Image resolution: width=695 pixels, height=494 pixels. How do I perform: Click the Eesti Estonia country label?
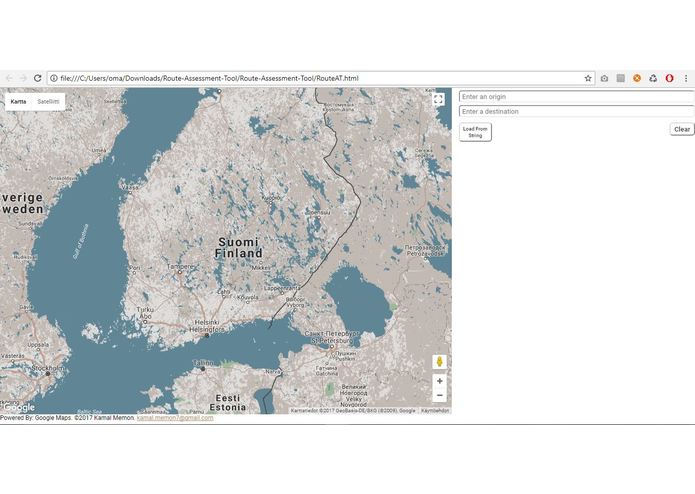[x=228, y=403]
